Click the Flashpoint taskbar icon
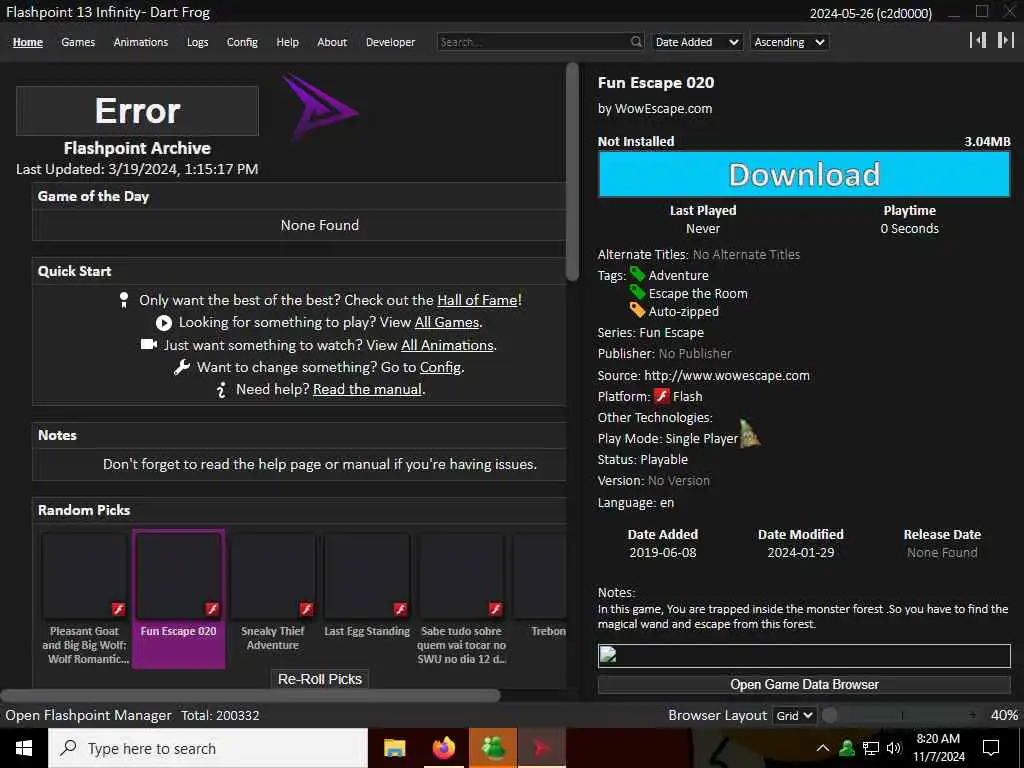 (541, 748)
